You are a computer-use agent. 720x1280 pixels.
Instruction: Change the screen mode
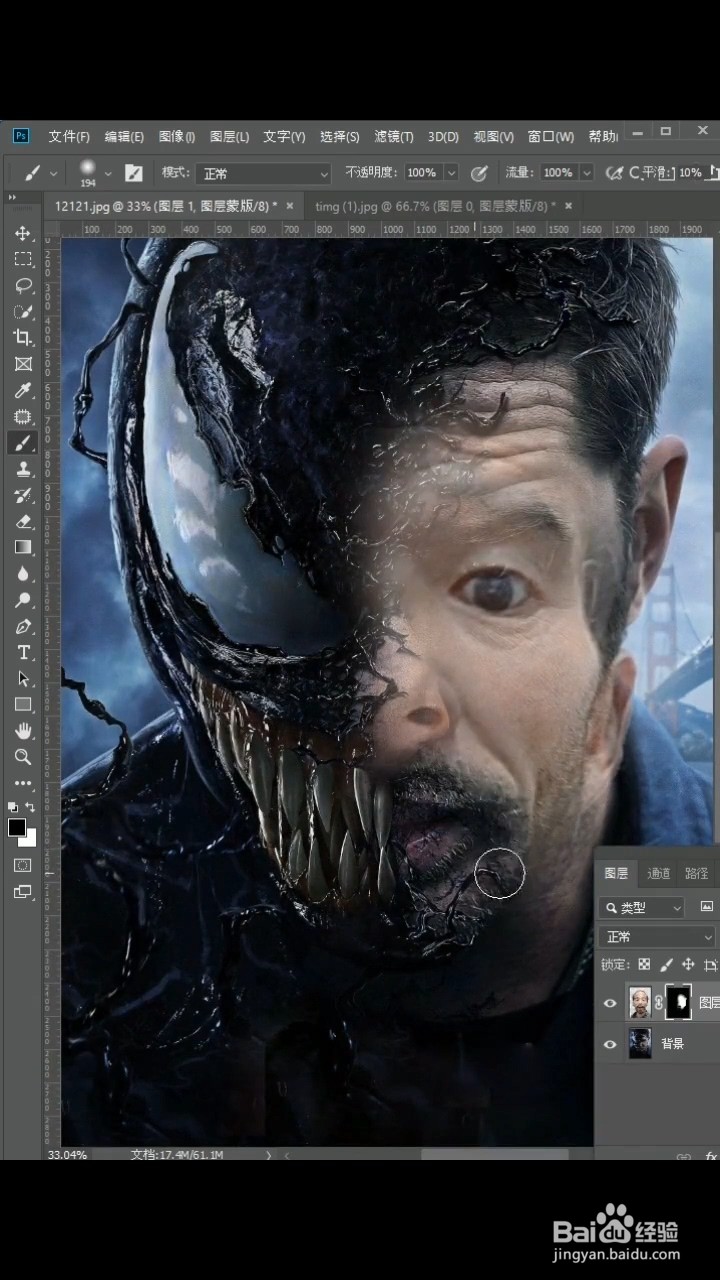(23, 891)
